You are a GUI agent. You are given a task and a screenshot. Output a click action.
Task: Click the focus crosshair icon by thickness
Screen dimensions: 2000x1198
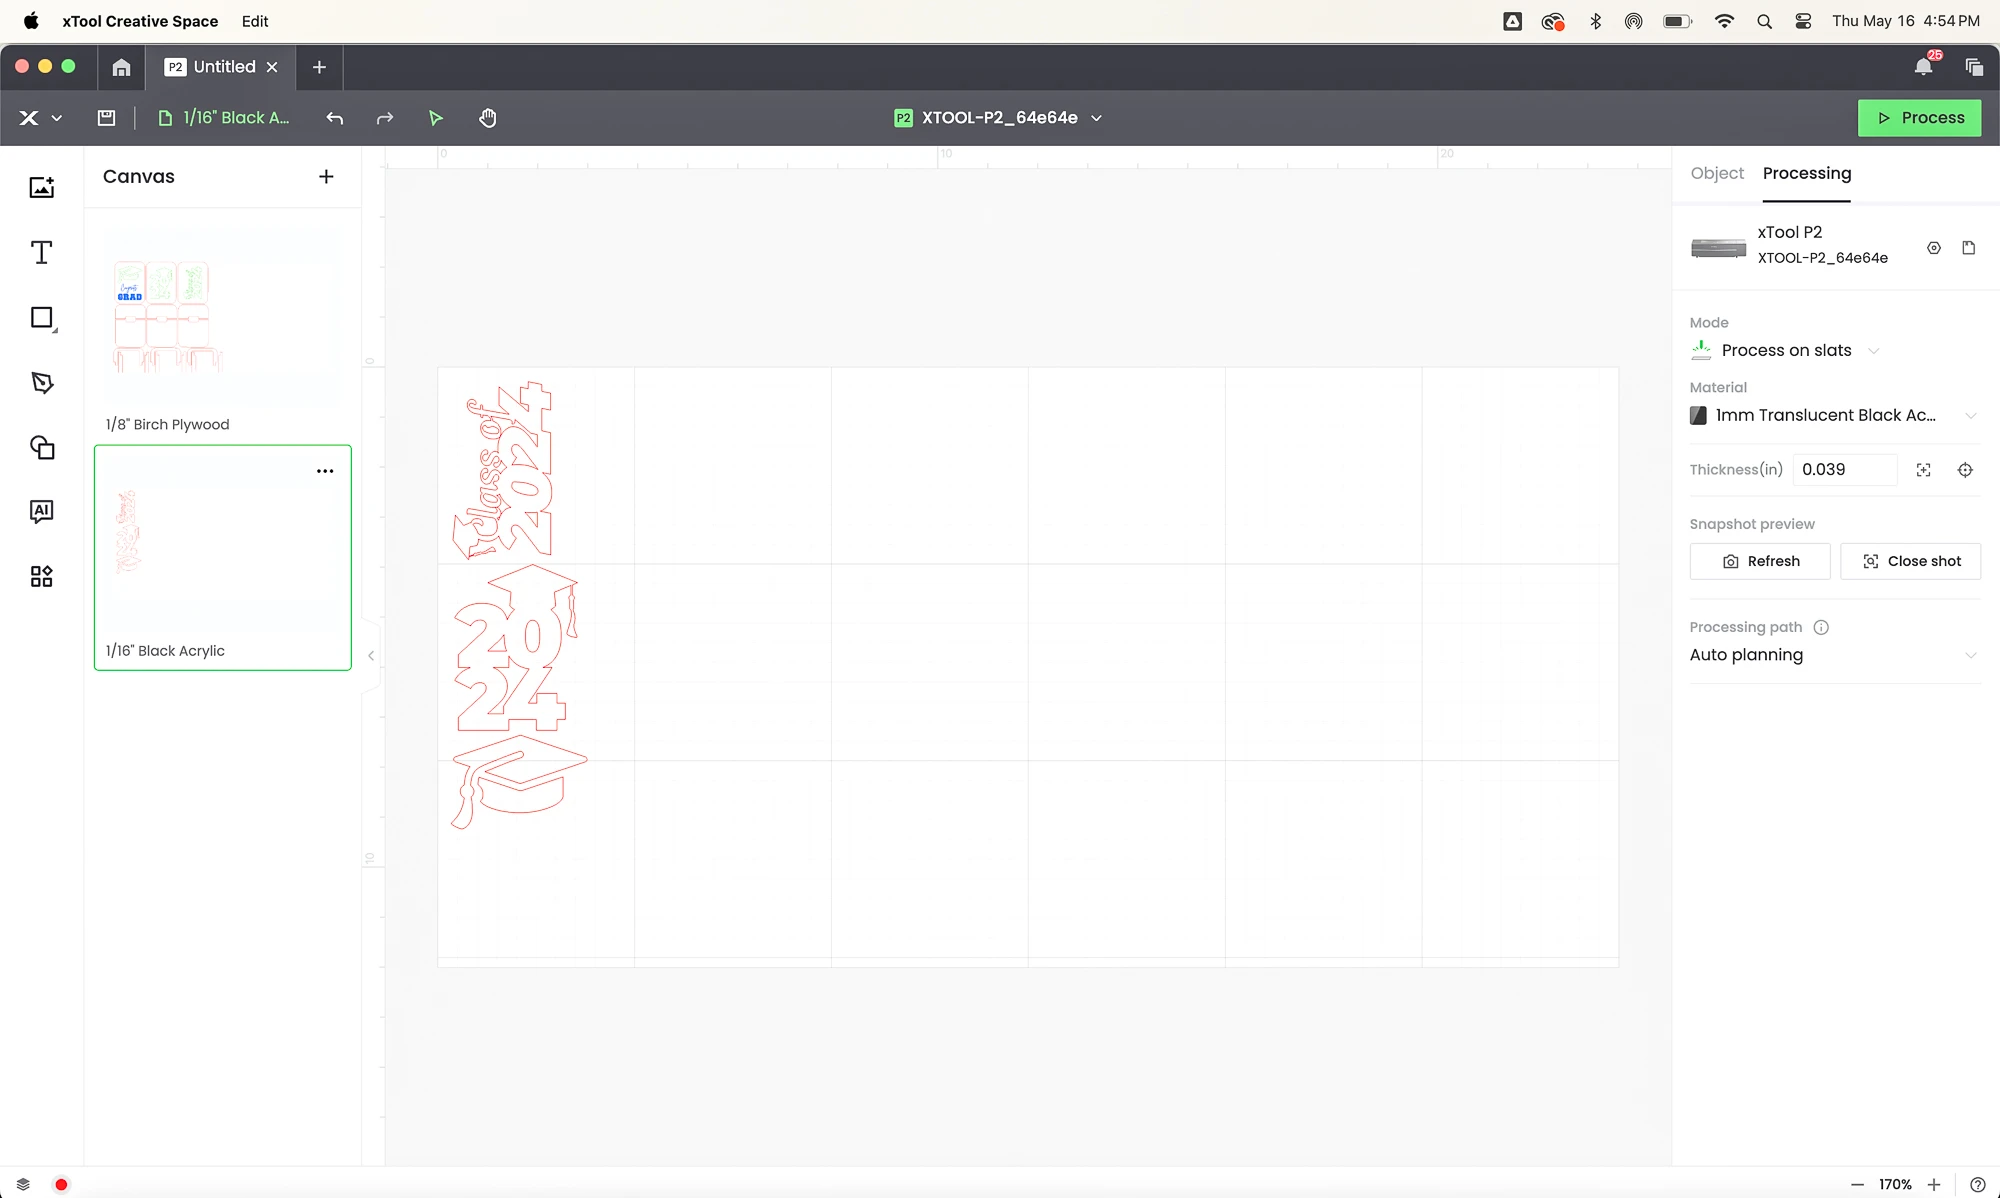1965,470
